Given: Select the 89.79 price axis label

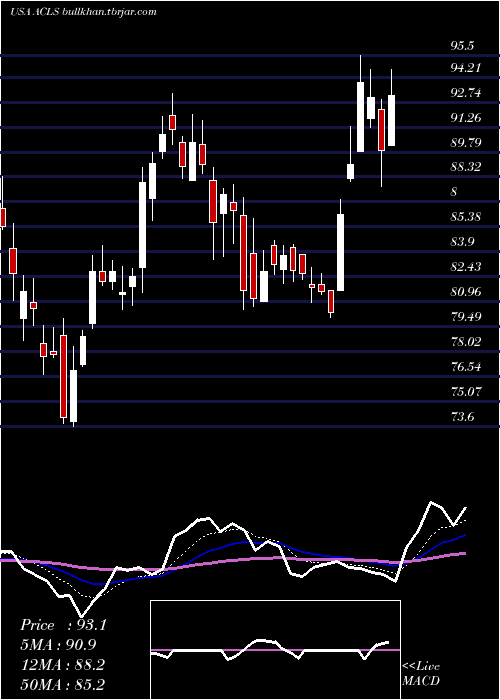Looking at the screenshot, I should coord(466,143).
